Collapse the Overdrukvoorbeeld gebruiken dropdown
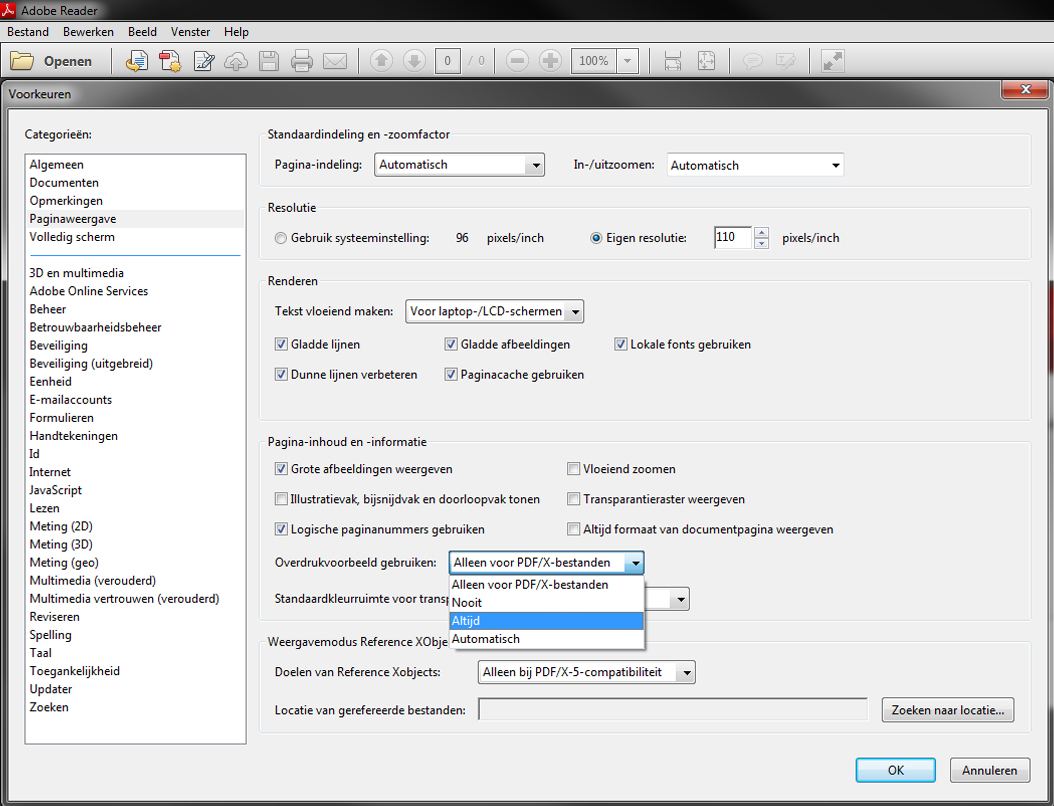 (x=635, y=563)
